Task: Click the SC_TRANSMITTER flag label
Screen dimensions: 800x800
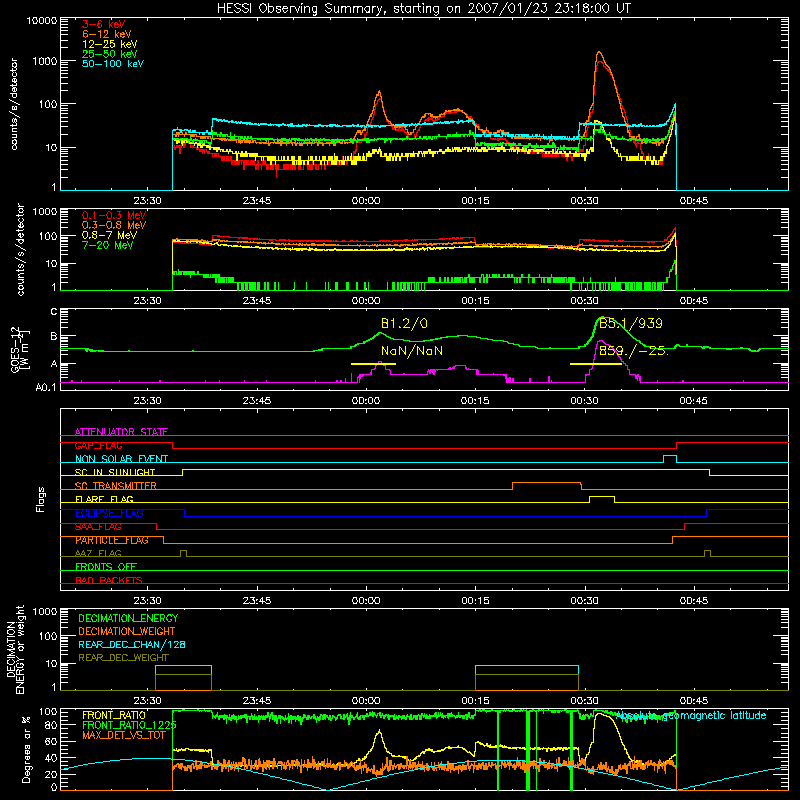Action: click(x=115, y=486)
